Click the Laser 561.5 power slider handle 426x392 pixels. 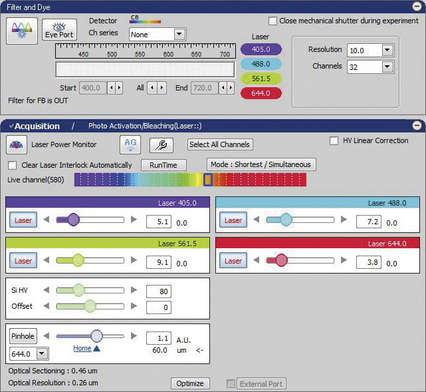pyautogui.click(x=78, y=260)
